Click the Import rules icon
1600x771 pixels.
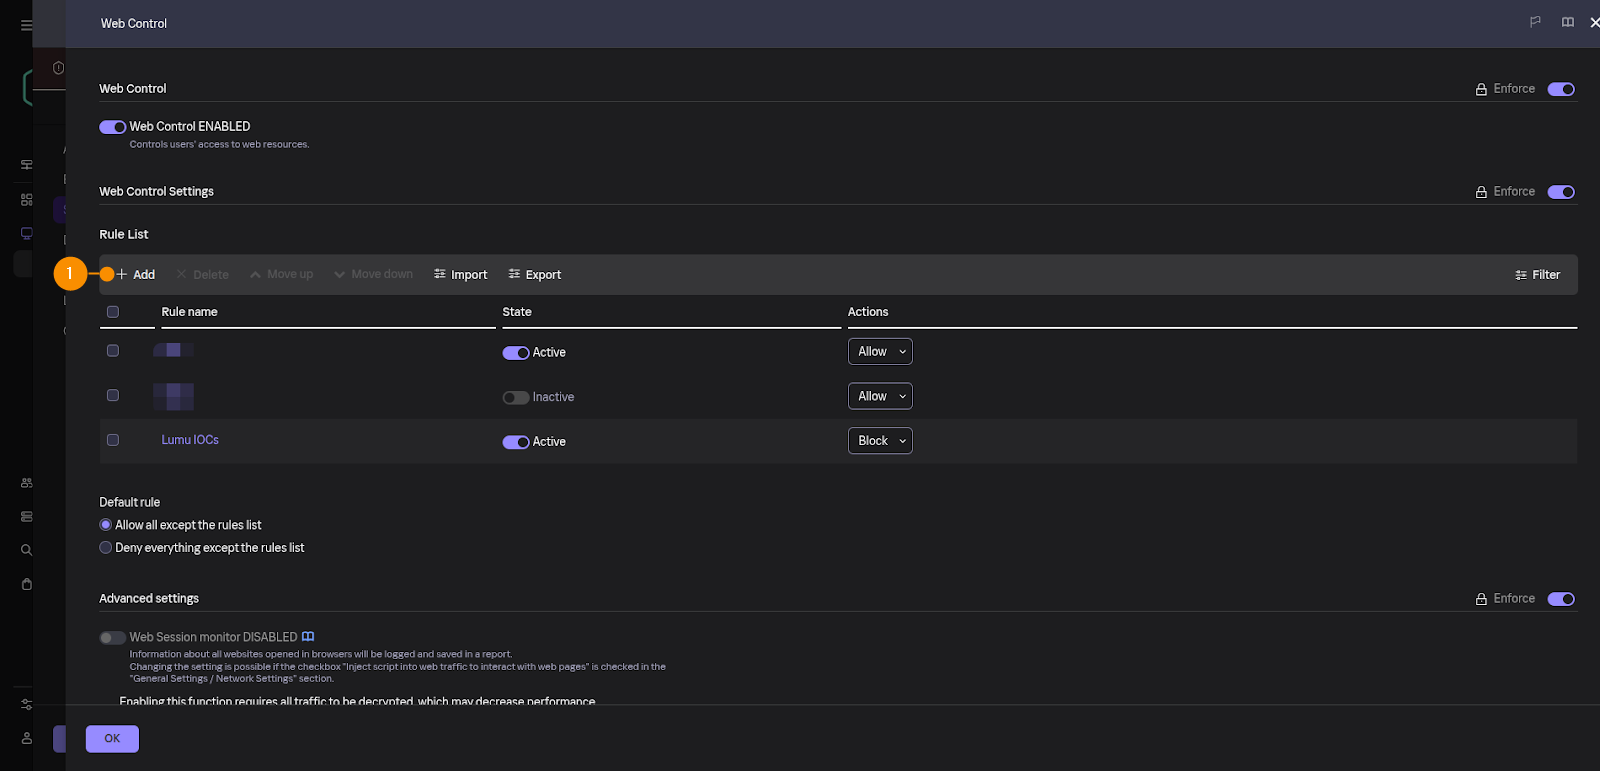pyautogui.click(x=440, y=274)
